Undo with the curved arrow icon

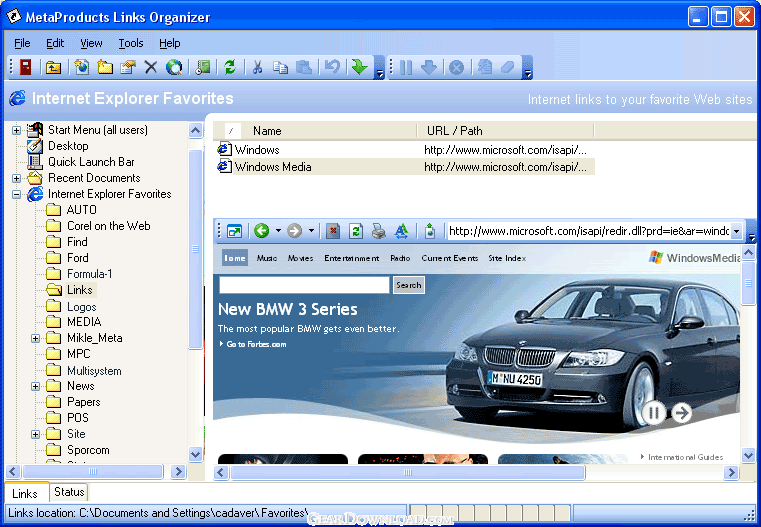332,66
